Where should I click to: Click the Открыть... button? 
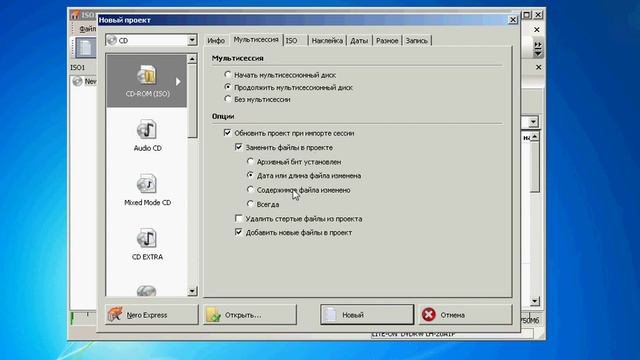(x=250, y=315)
